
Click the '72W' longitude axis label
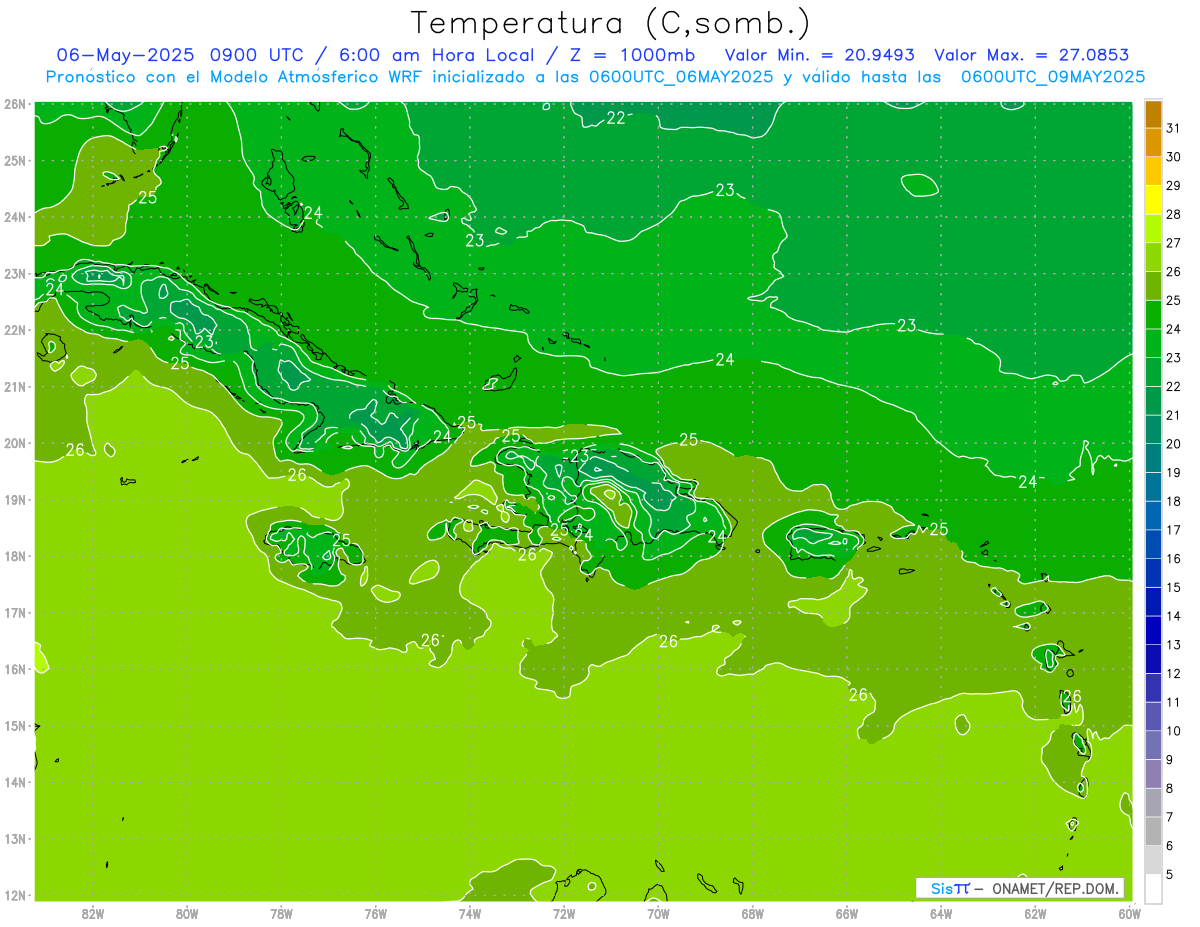coord(564,913)
